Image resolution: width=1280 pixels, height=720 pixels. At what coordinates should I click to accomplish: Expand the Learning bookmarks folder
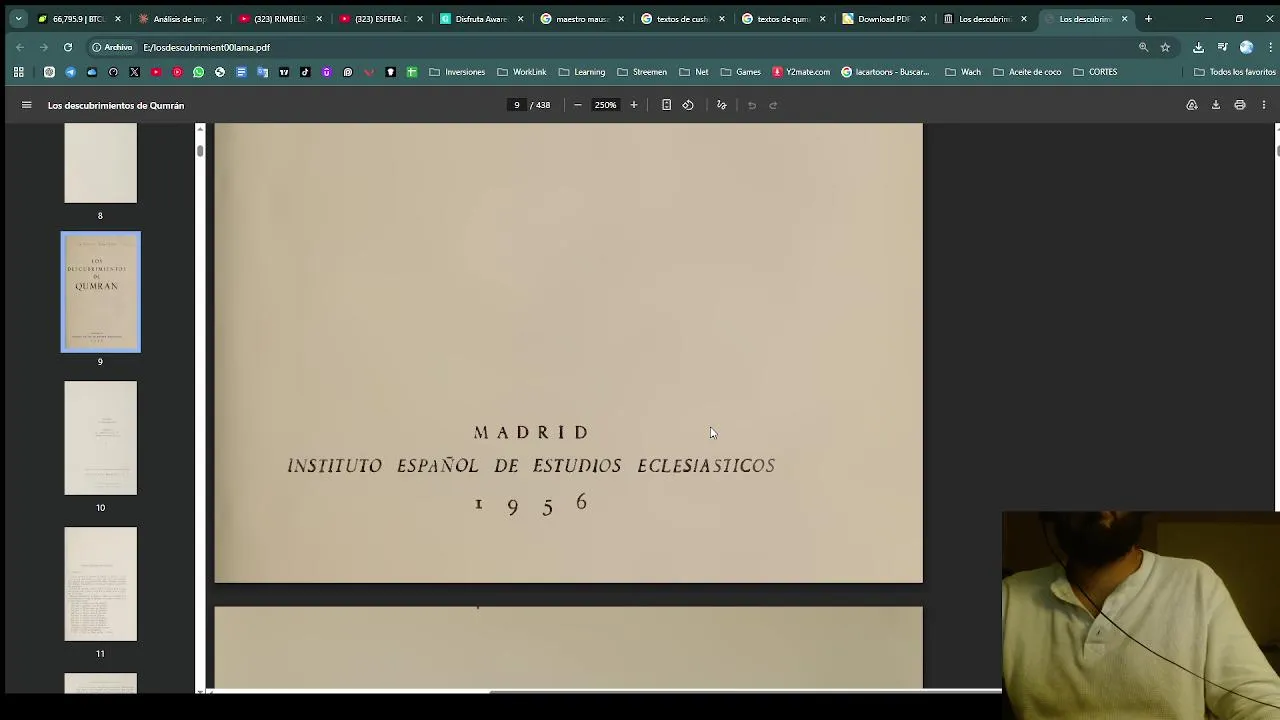(582, 72)
